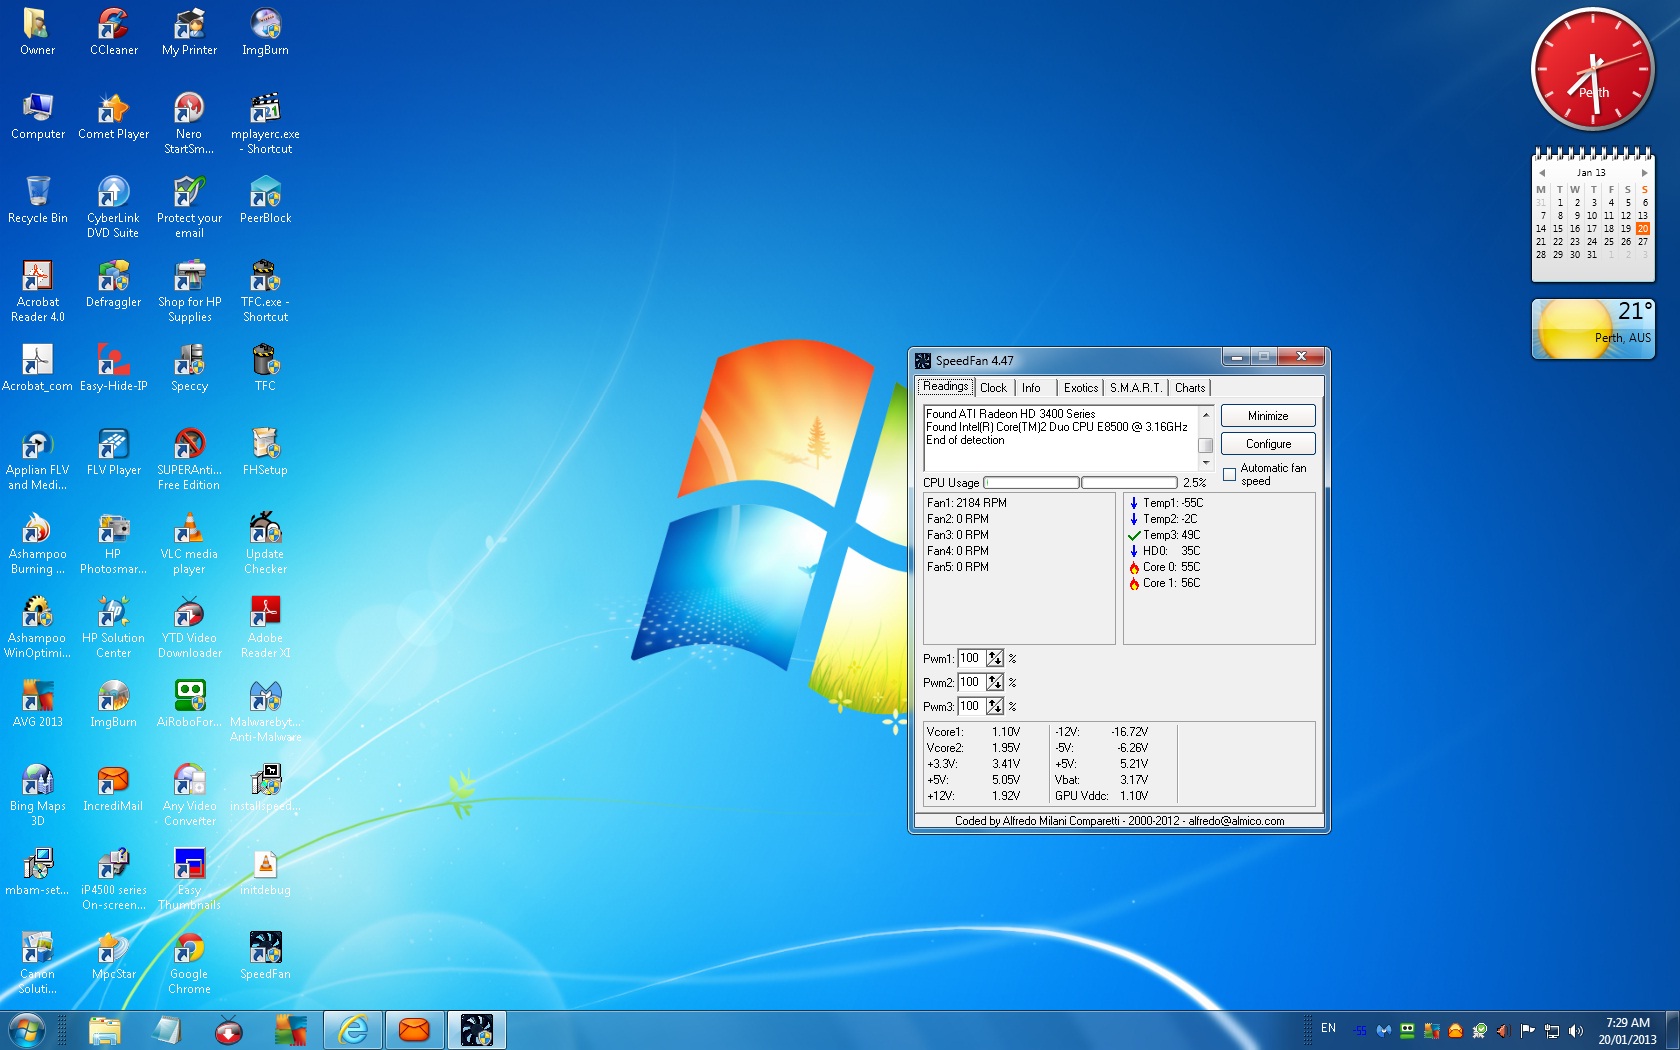Select Malwarebytes Anti-Malware desktop icon

click(x=265, y=711)
